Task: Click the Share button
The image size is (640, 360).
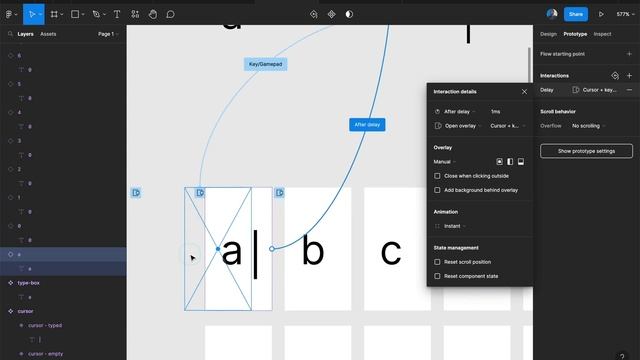Action: (576, 14)
